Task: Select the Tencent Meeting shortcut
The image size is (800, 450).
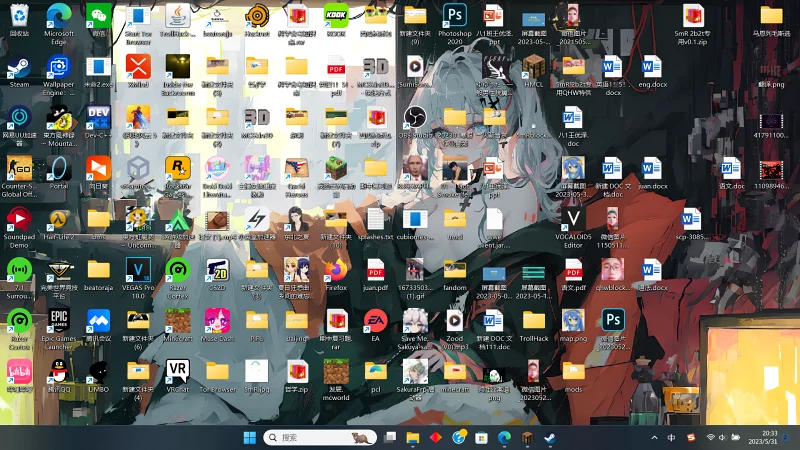Action: tap(98, 326)
